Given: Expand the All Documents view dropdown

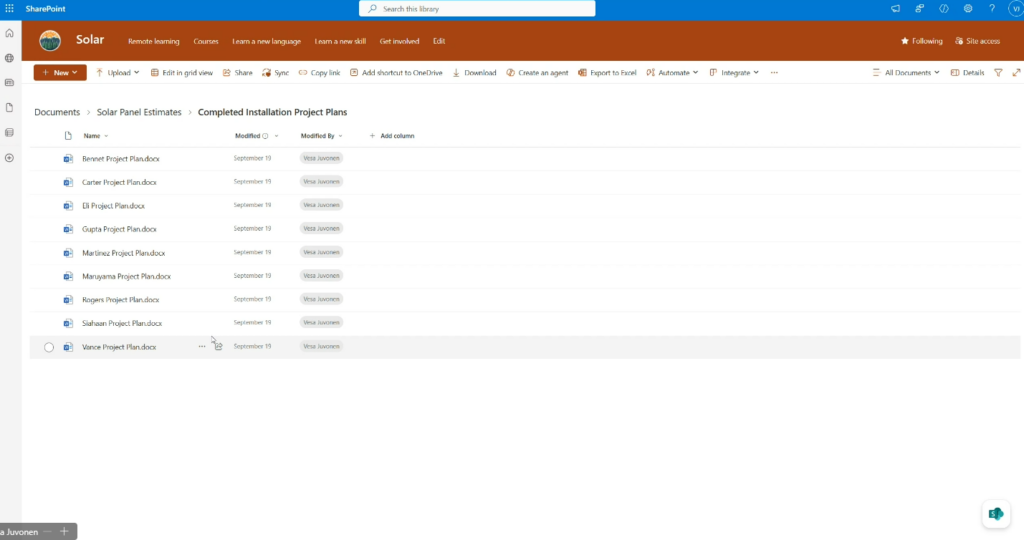Looking at the screenshot, I should [x=911, y=73].
